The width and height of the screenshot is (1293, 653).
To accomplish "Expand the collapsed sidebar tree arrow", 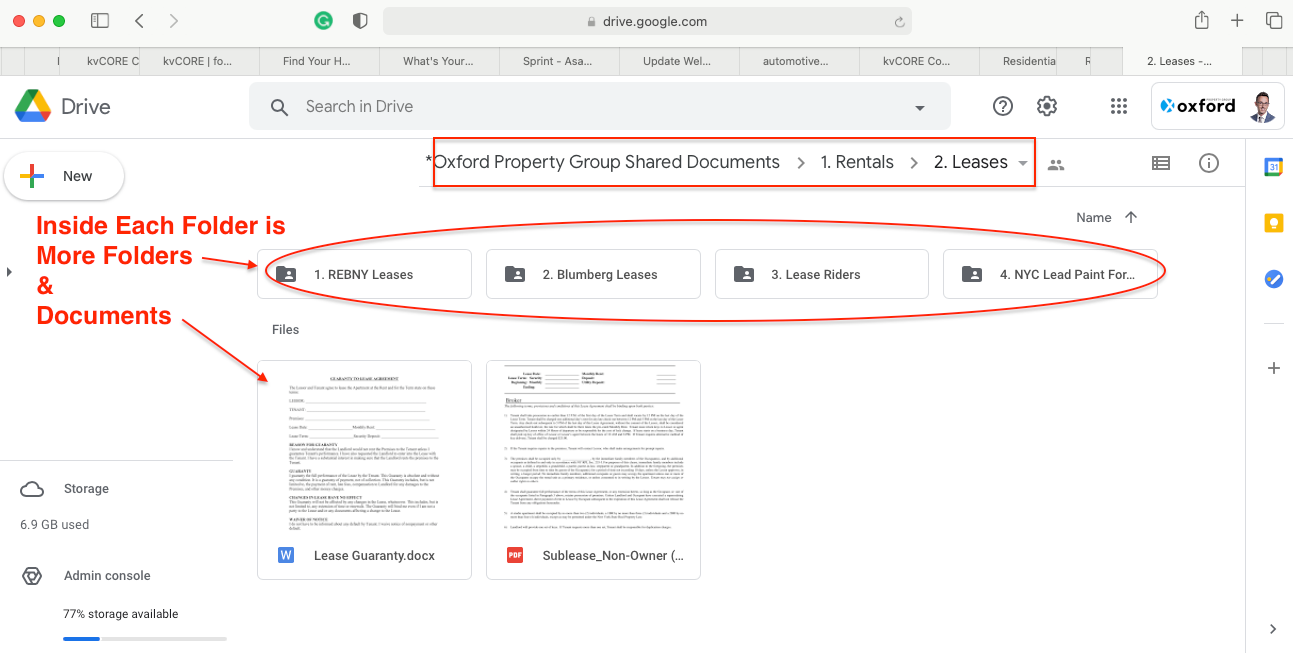I will 9,272.
